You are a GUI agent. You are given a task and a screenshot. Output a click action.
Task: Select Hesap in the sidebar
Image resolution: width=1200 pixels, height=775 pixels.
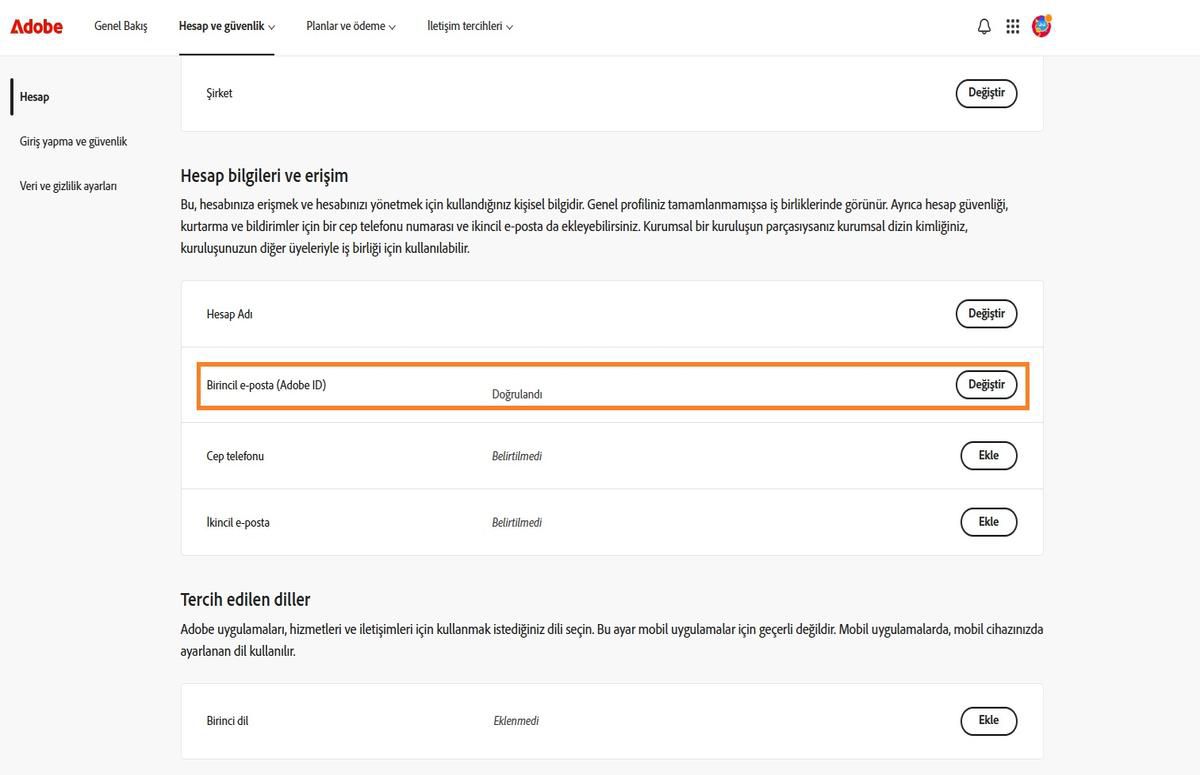pyautogui.click(x=34, y=96)
